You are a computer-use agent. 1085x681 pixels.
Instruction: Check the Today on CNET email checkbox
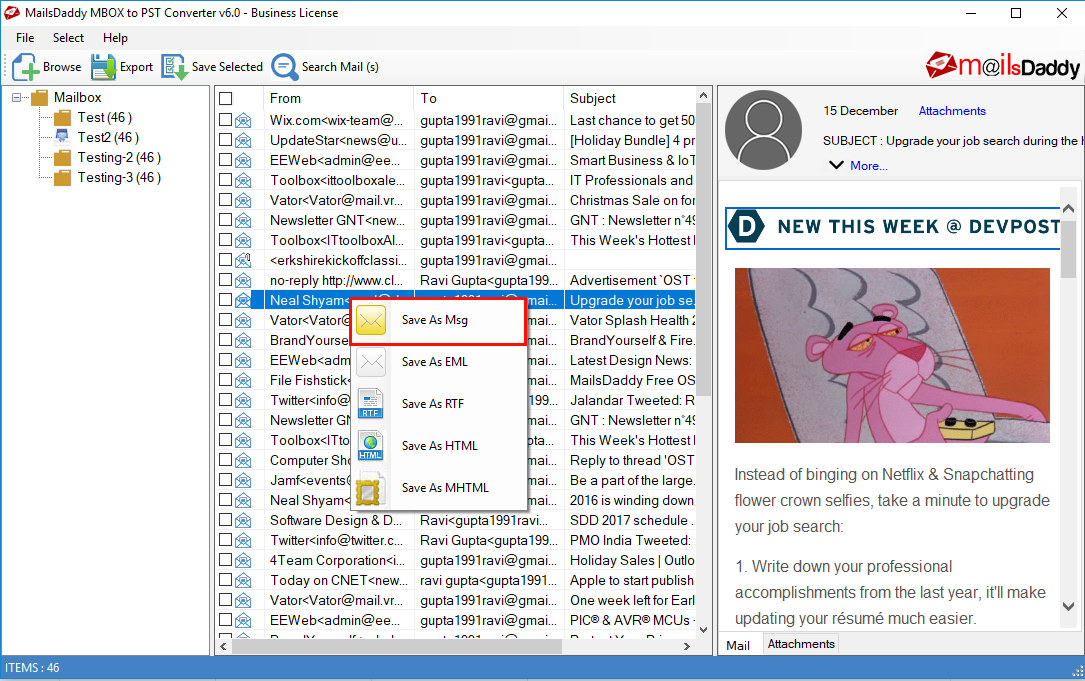tap(226, 580)
